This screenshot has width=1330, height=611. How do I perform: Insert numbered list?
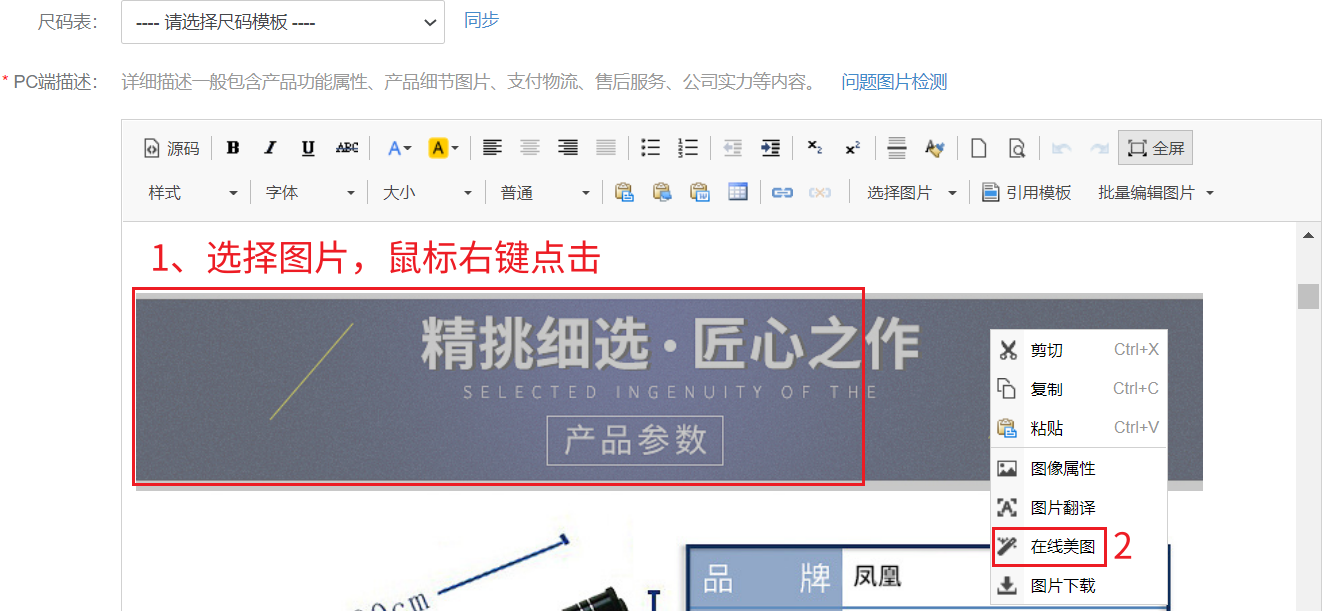click(688, 148)
